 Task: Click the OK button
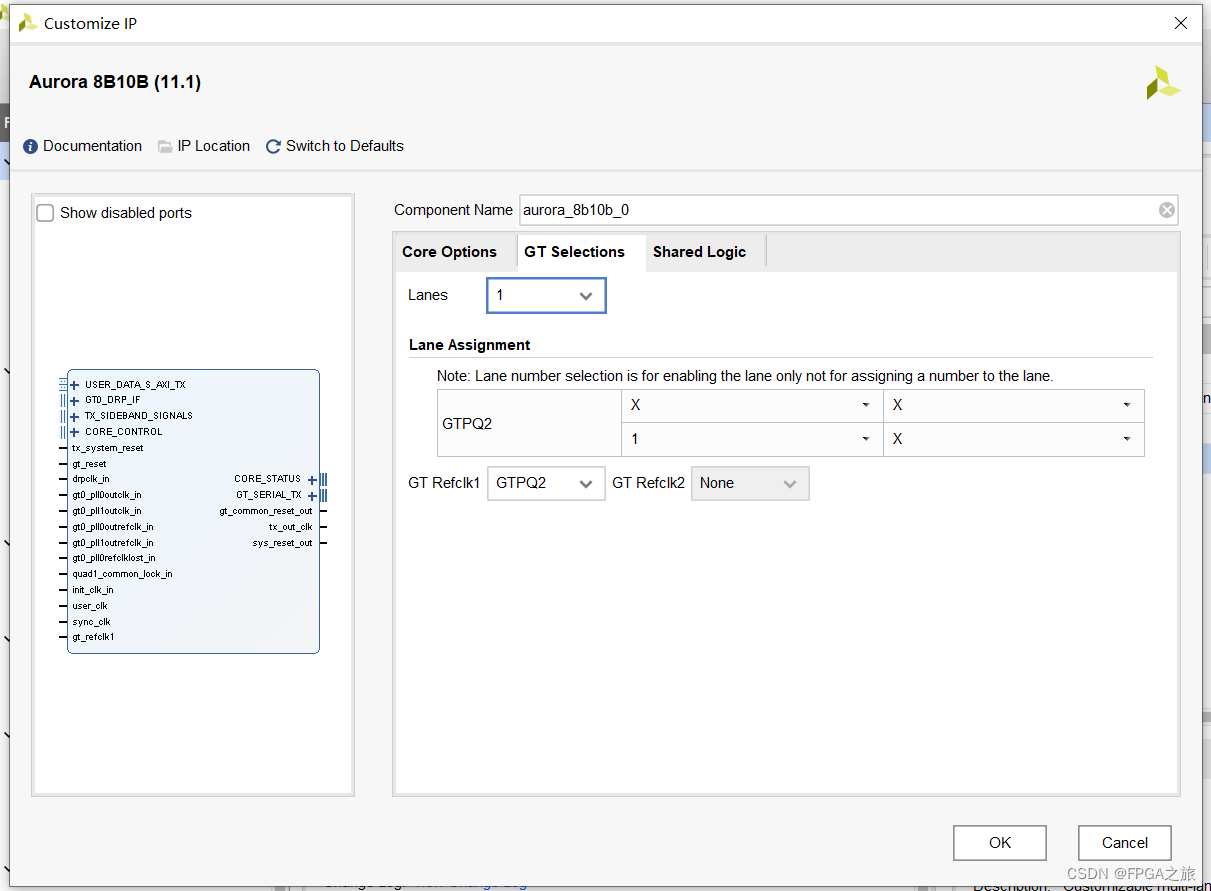(1000, 843)
